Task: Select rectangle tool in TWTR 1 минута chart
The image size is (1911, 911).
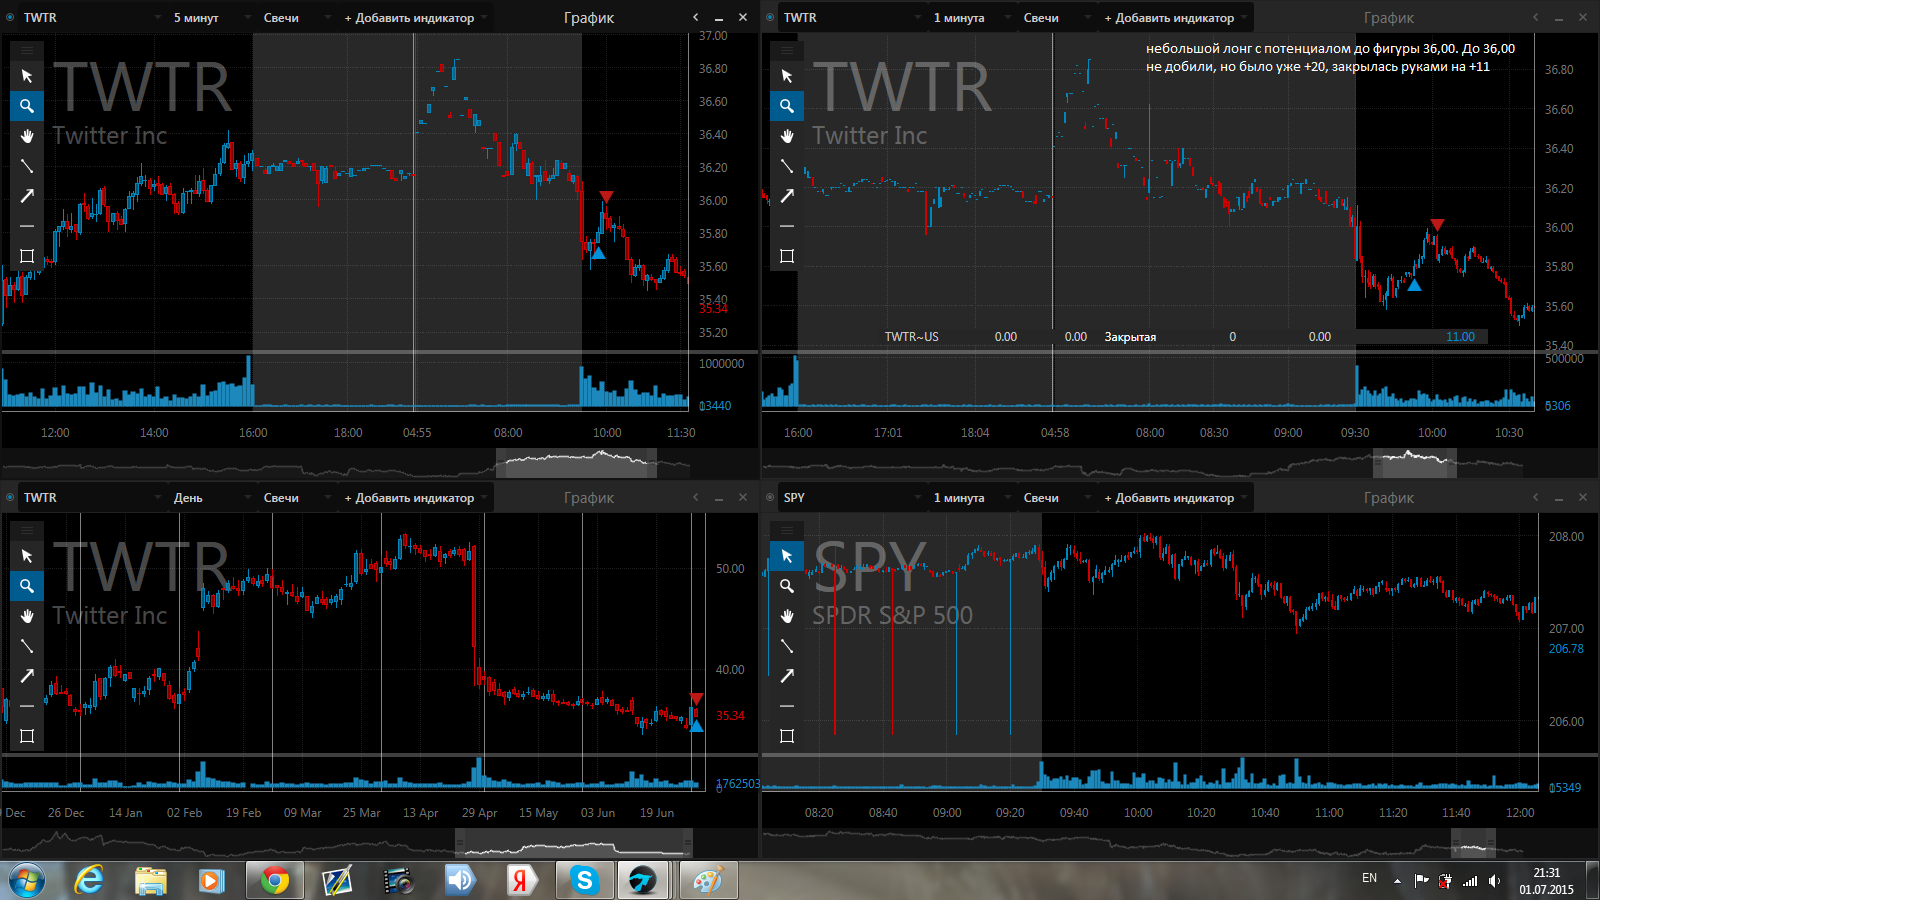Action: tap(787, 256)
